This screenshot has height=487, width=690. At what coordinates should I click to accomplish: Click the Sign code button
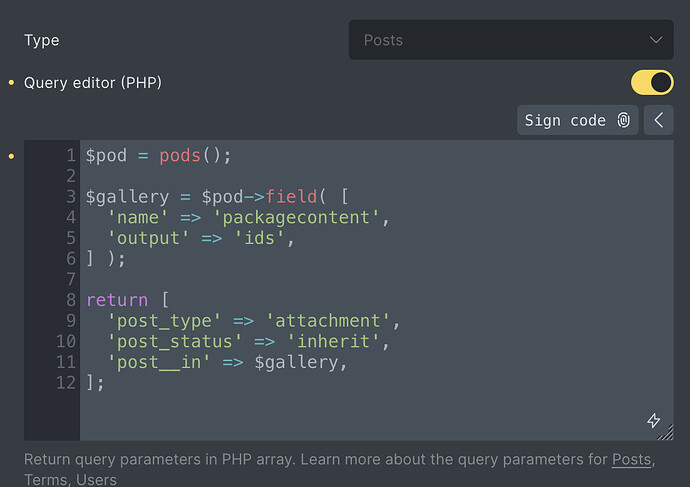(x=577, y=120)
